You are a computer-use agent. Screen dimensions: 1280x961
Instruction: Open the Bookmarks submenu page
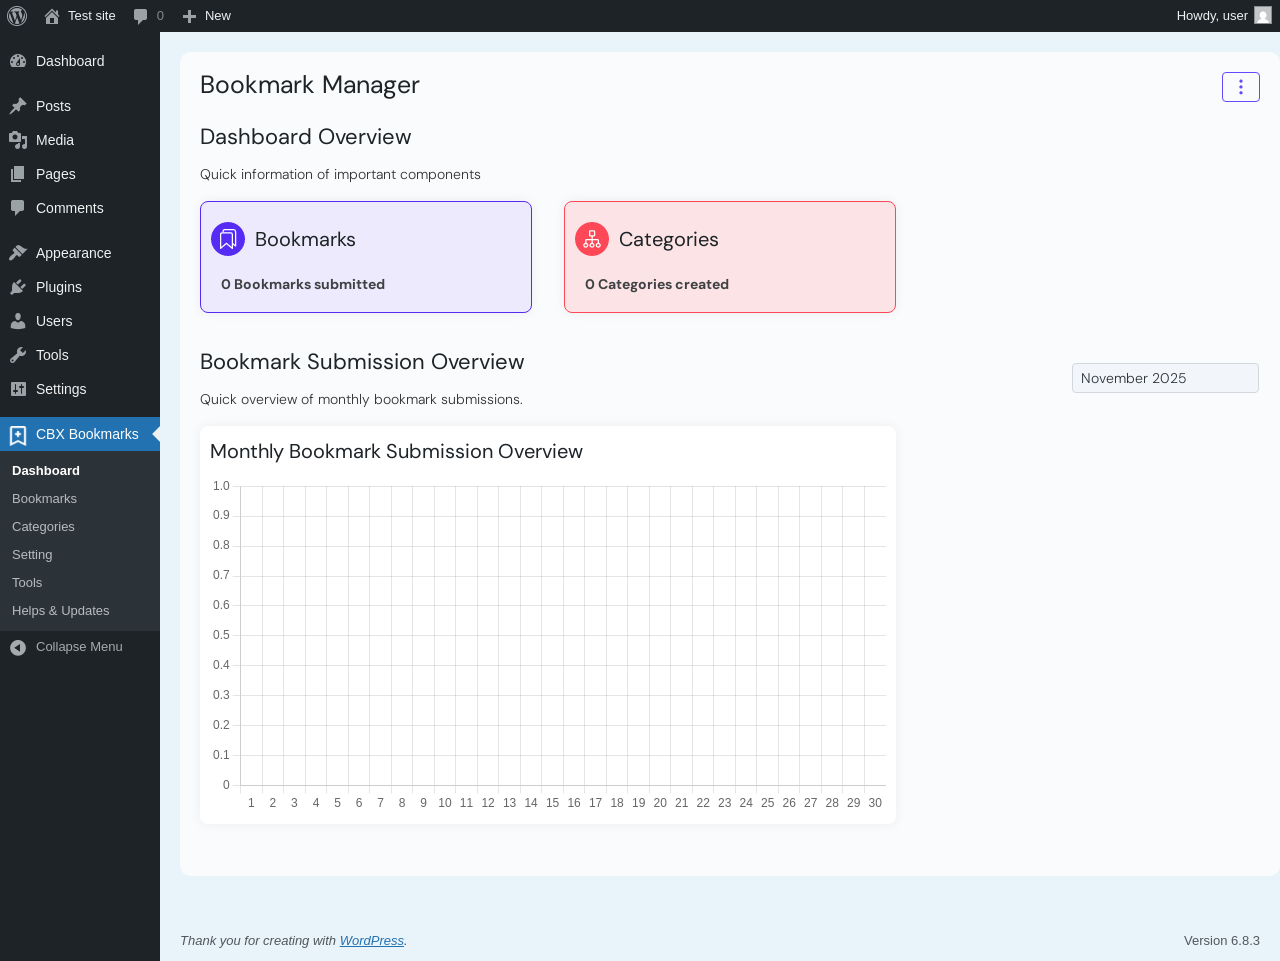(x=44, y=499)
